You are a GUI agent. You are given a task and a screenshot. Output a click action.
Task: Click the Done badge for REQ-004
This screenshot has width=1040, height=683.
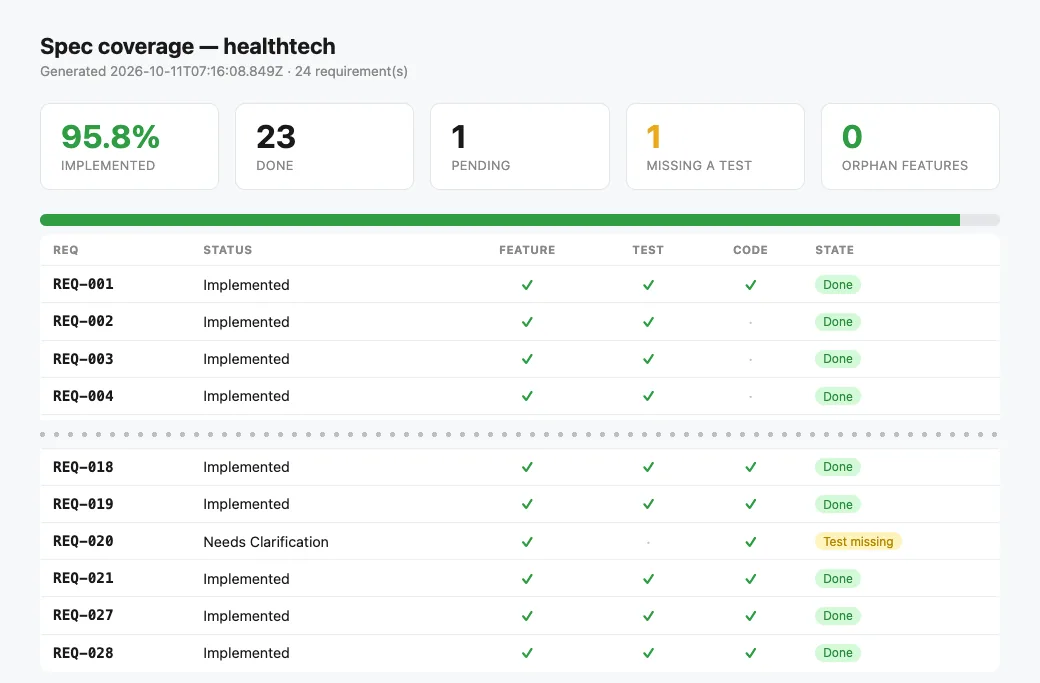pyautogui.click(x=838, y=397)
